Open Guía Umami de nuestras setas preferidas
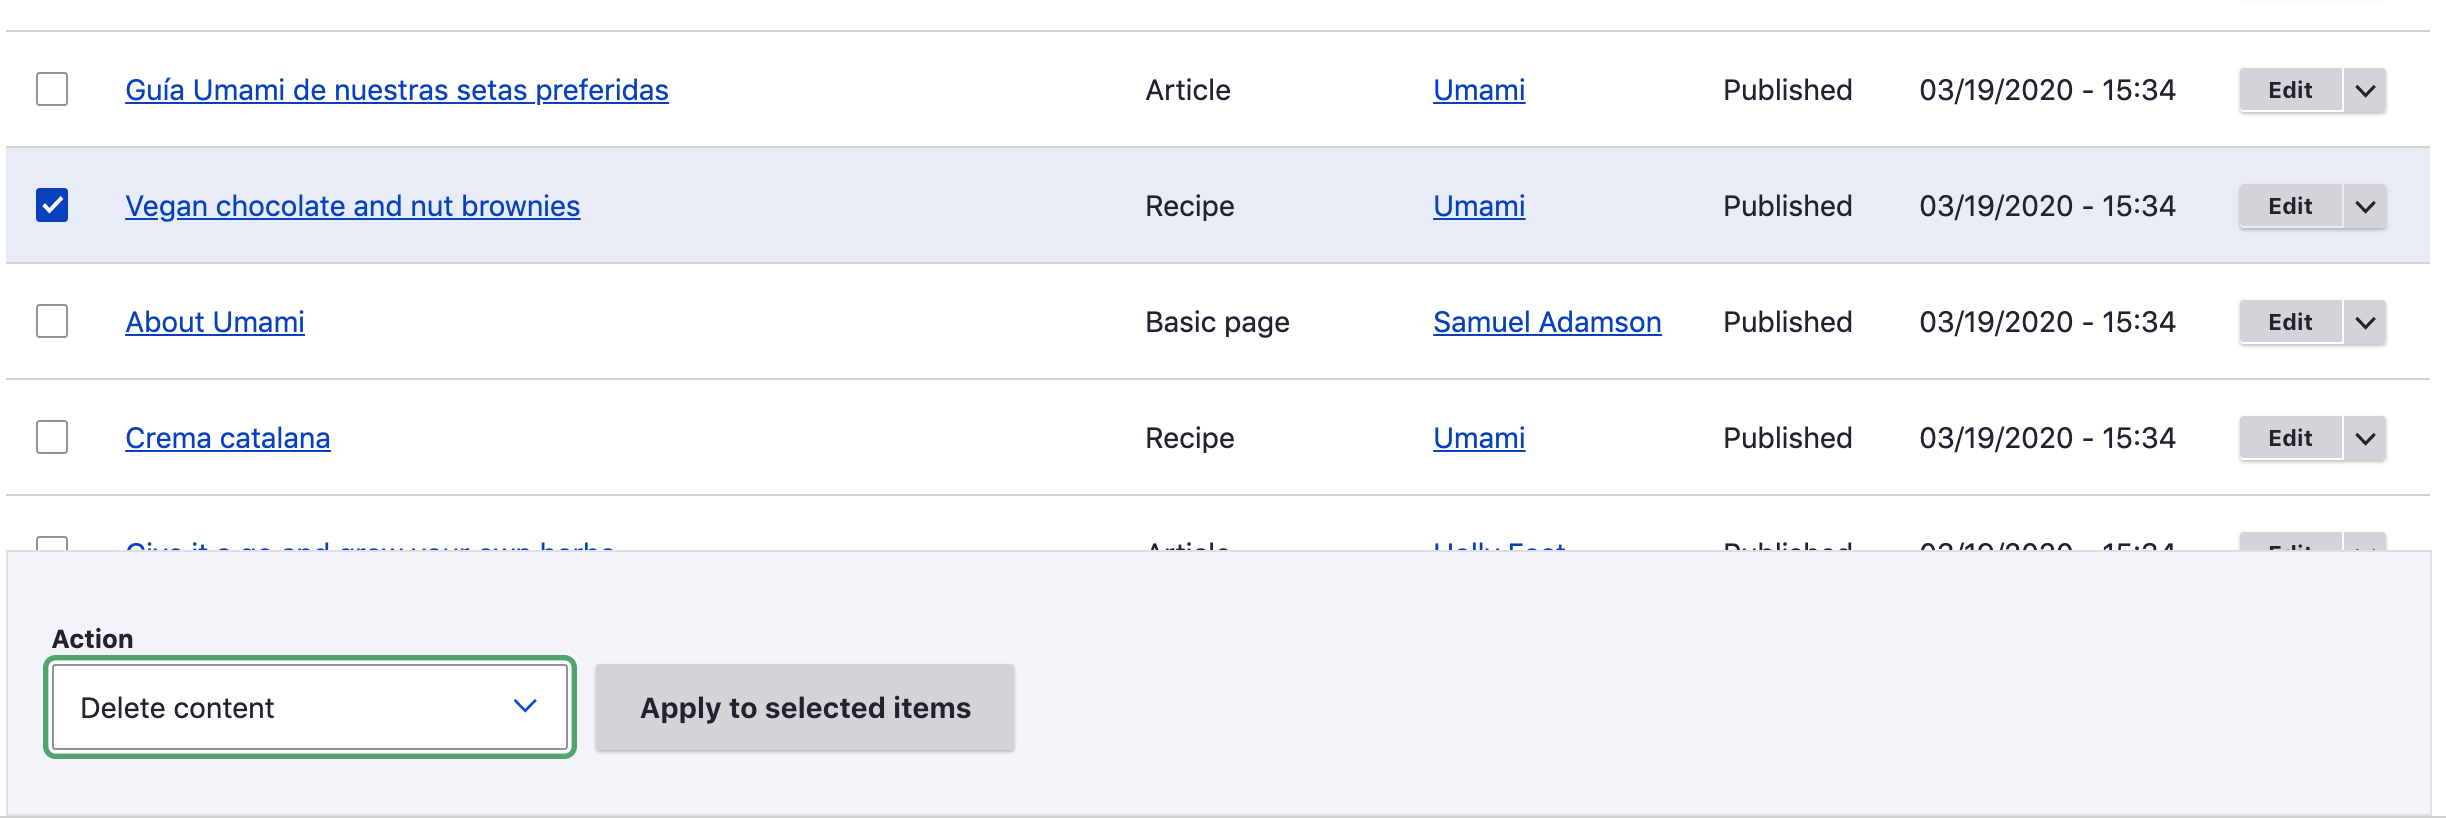Image resolution: width=2446 pixels, height=818 pixels. tap(397, 89)
